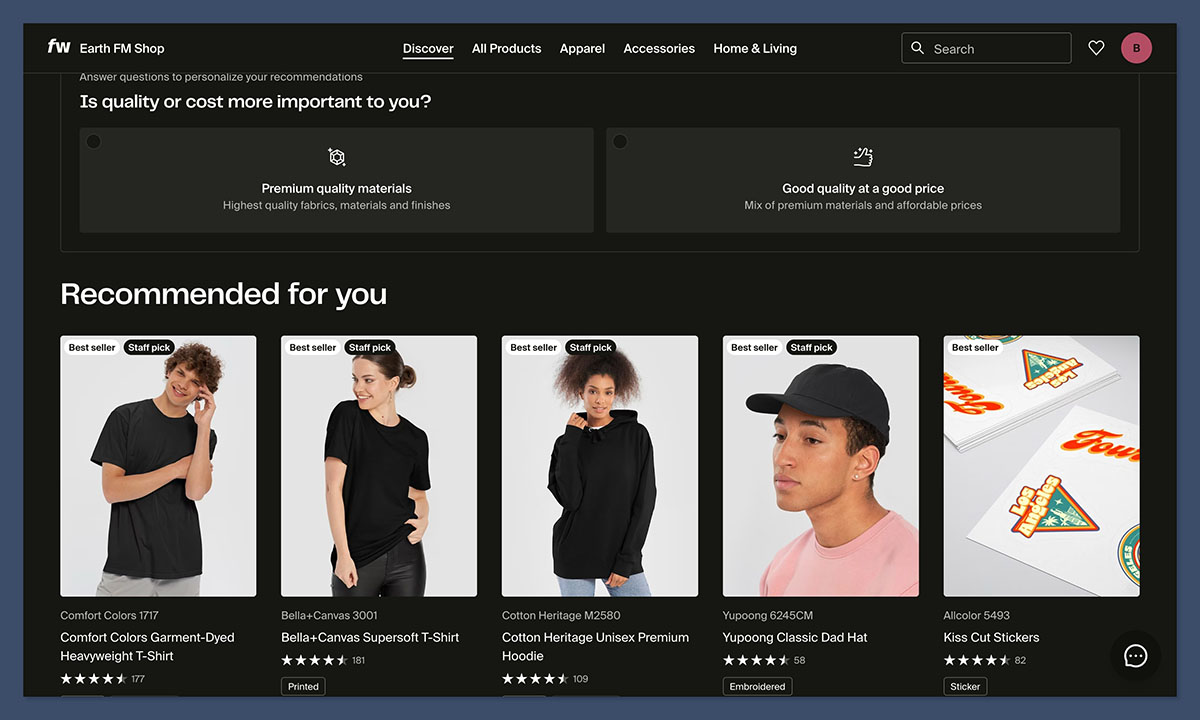
Task: Click the good price sparkle hand icon
Action: point(863,157)
